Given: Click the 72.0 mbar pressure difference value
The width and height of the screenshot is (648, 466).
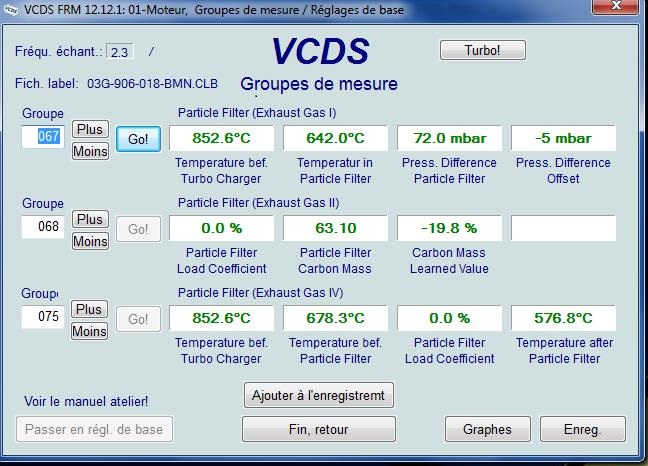Looking at the screenshot, I should tap(450, 138).
